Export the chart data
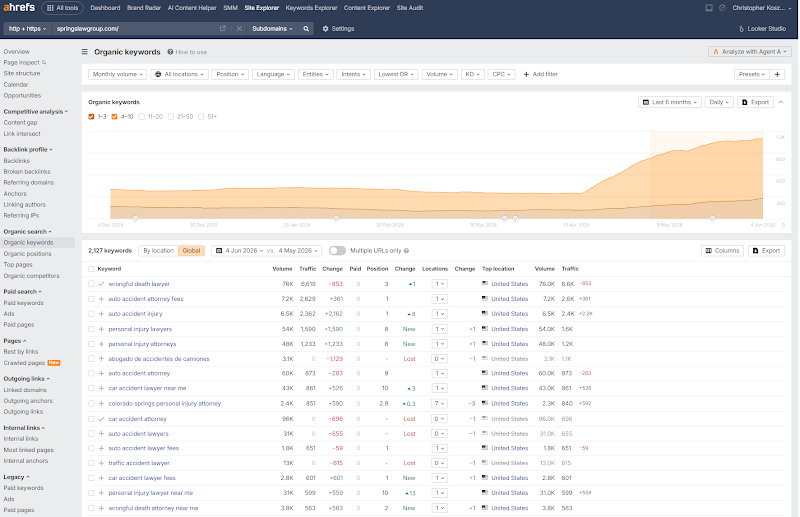800x517 pixels. (x=755, y=102)
